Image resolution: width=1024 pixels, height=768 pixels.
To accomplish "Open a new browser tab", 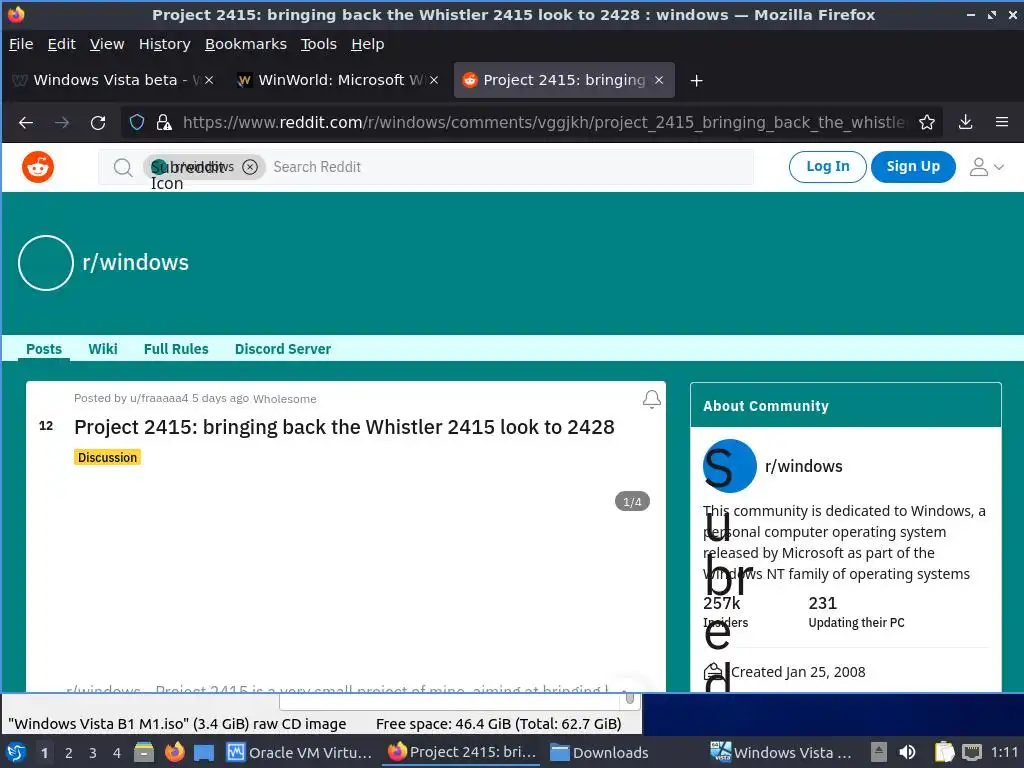I will coord(697,80).
